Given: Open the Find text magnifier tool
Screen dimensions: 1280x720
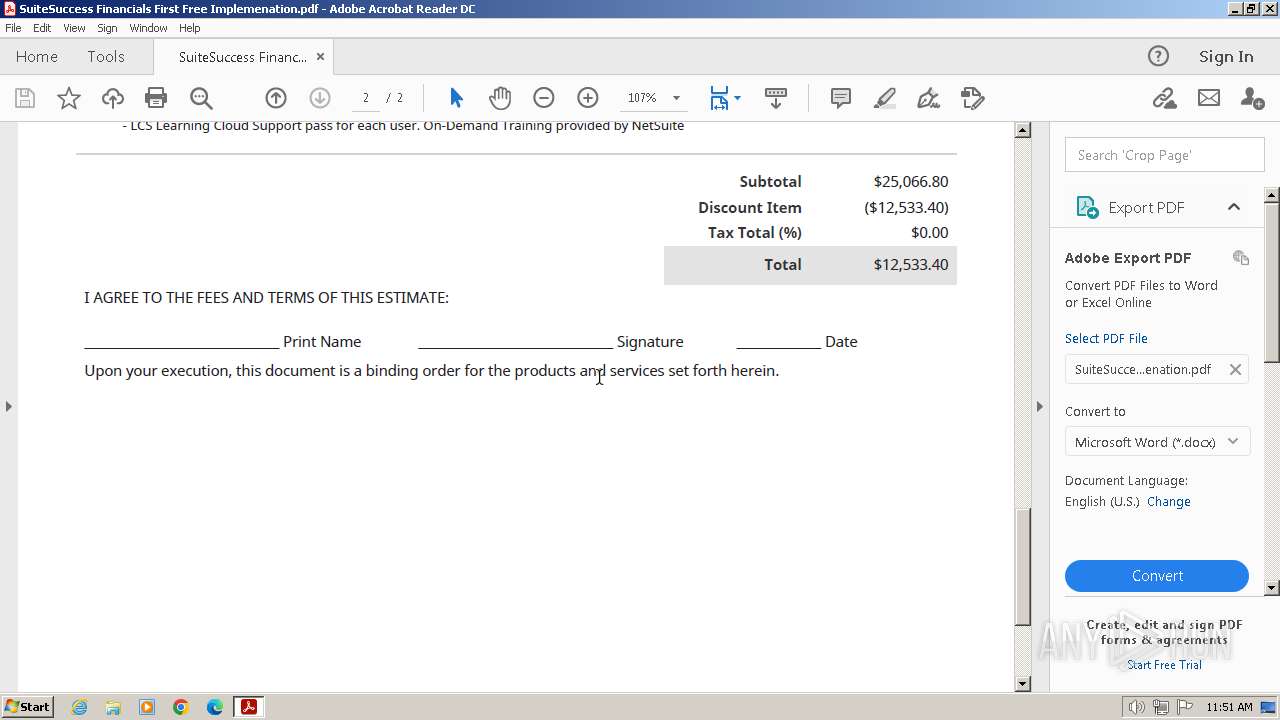Looking at the screenshot, I should (201, 98).
